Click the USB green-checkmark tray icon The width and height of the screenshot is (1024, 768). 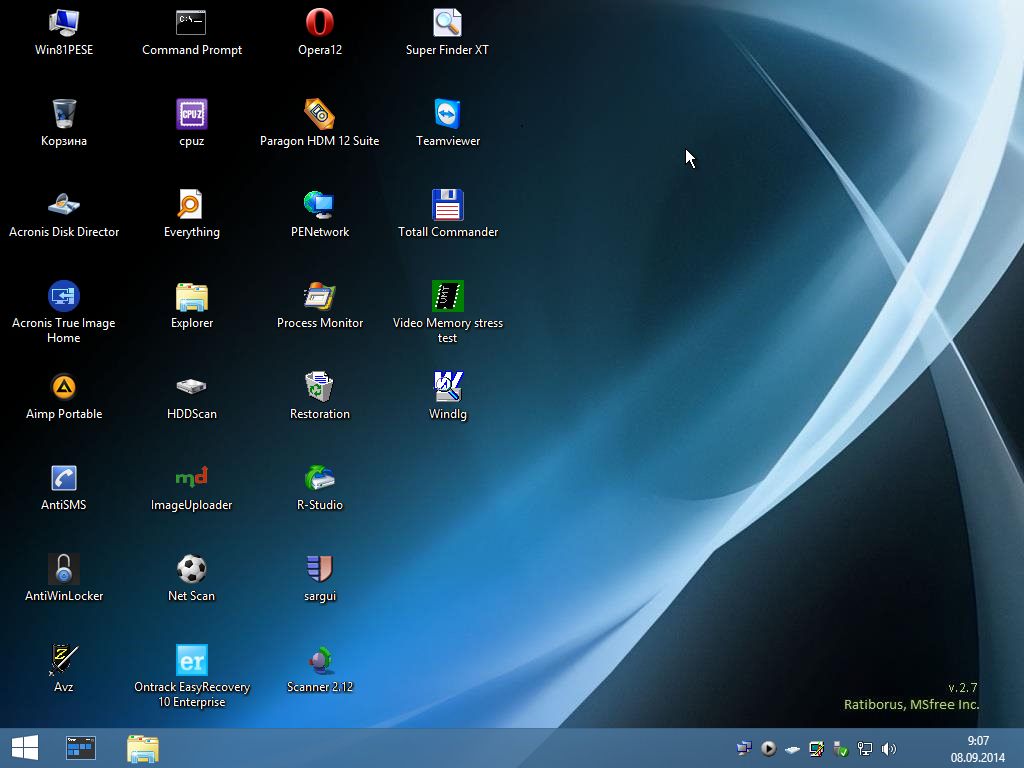click(x=840, y=748)
